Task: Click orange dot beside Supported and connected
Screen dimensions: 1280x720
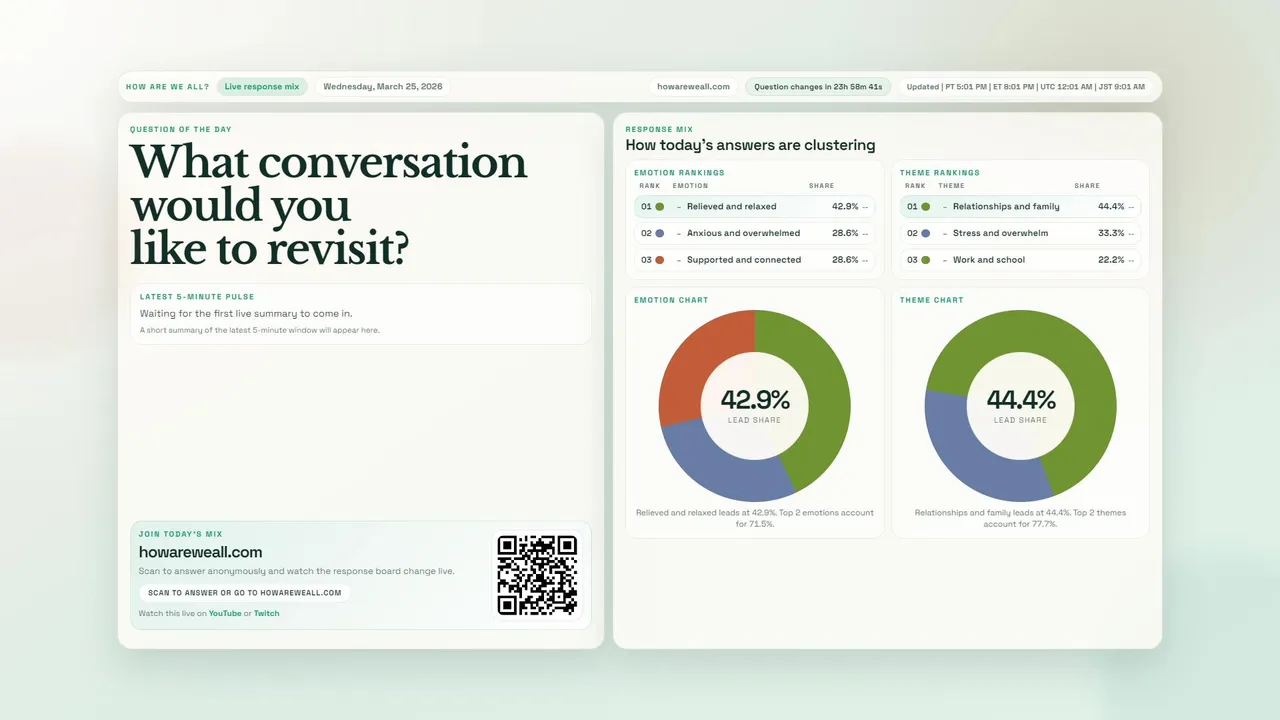Action: coord(660,260)
